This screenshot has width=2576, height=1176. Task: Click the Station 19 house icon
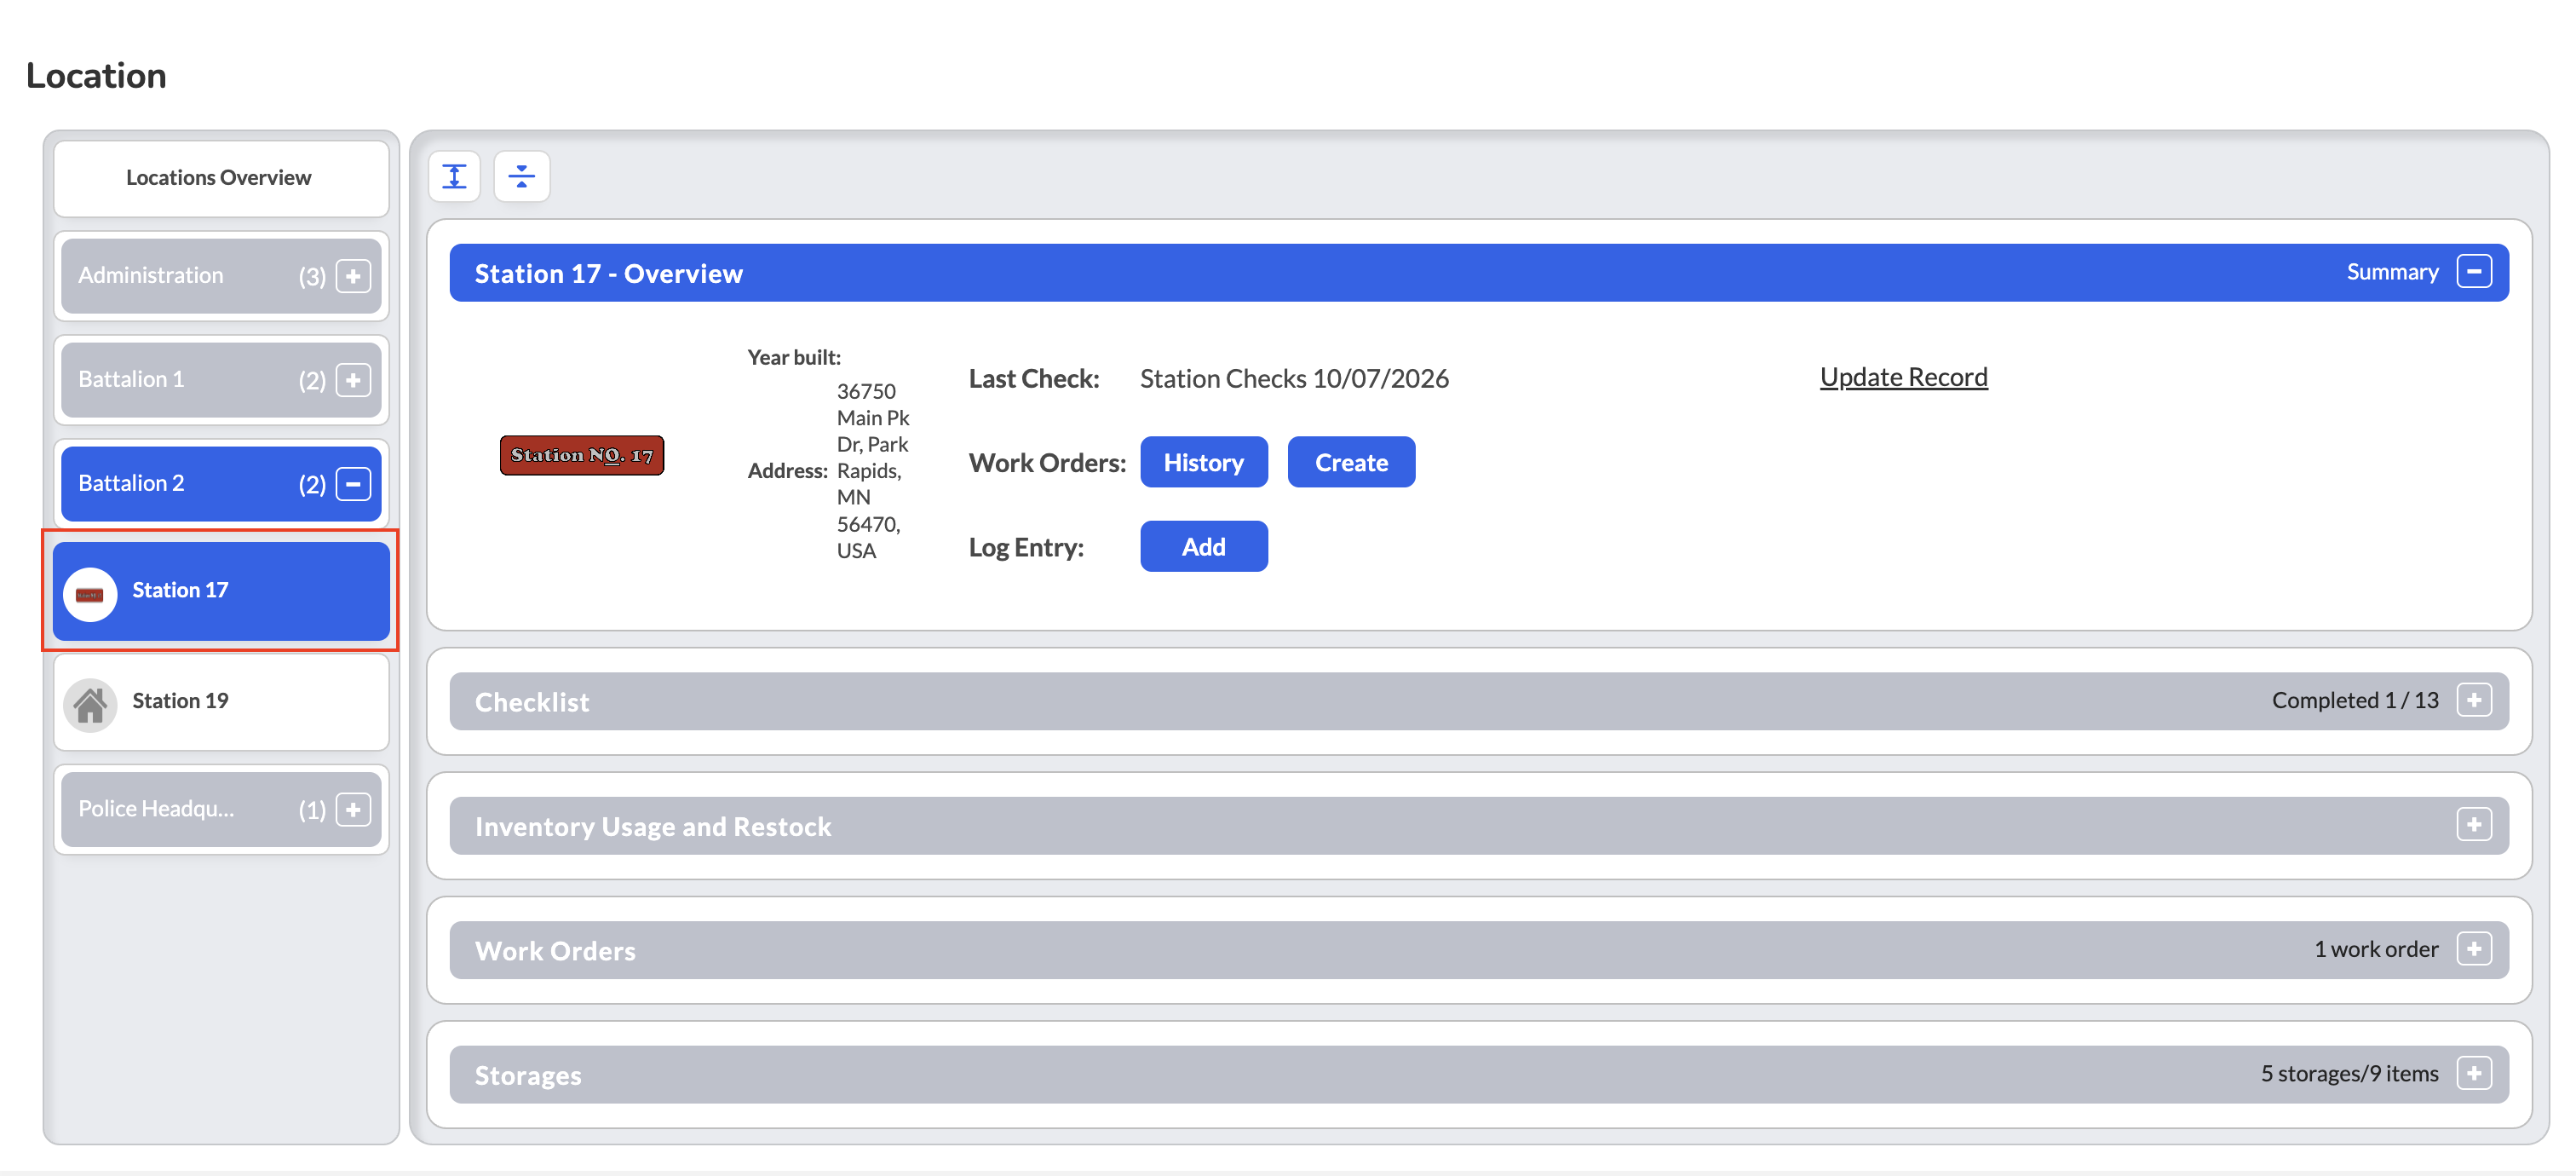pyautogui.click(x=90, y=704)
